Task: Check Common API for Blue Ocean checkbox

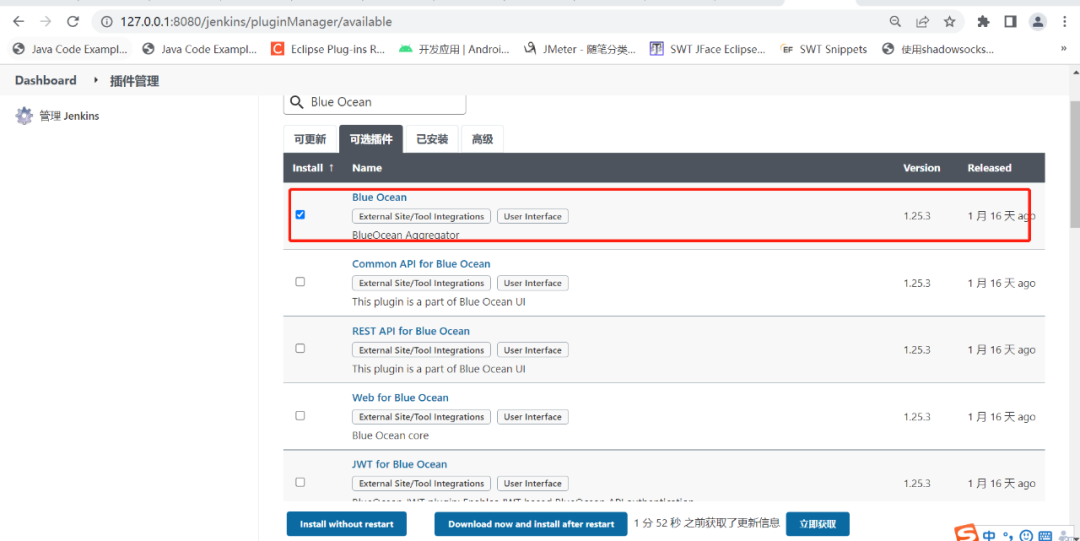Action: [x=300, y=281]
